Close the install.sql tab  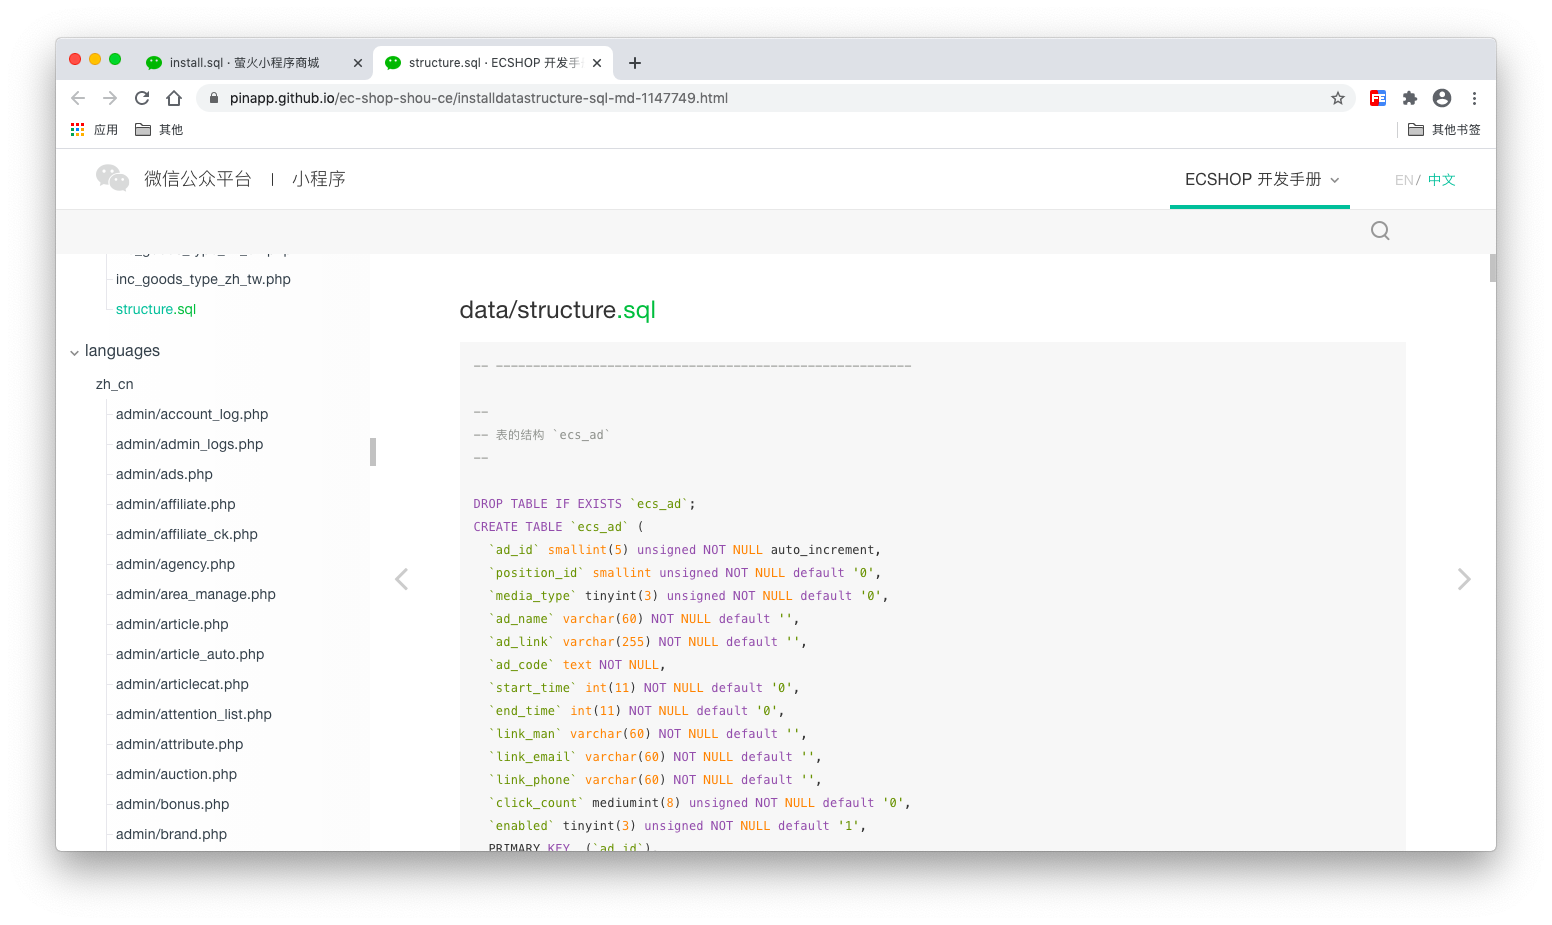click(358, 63)
